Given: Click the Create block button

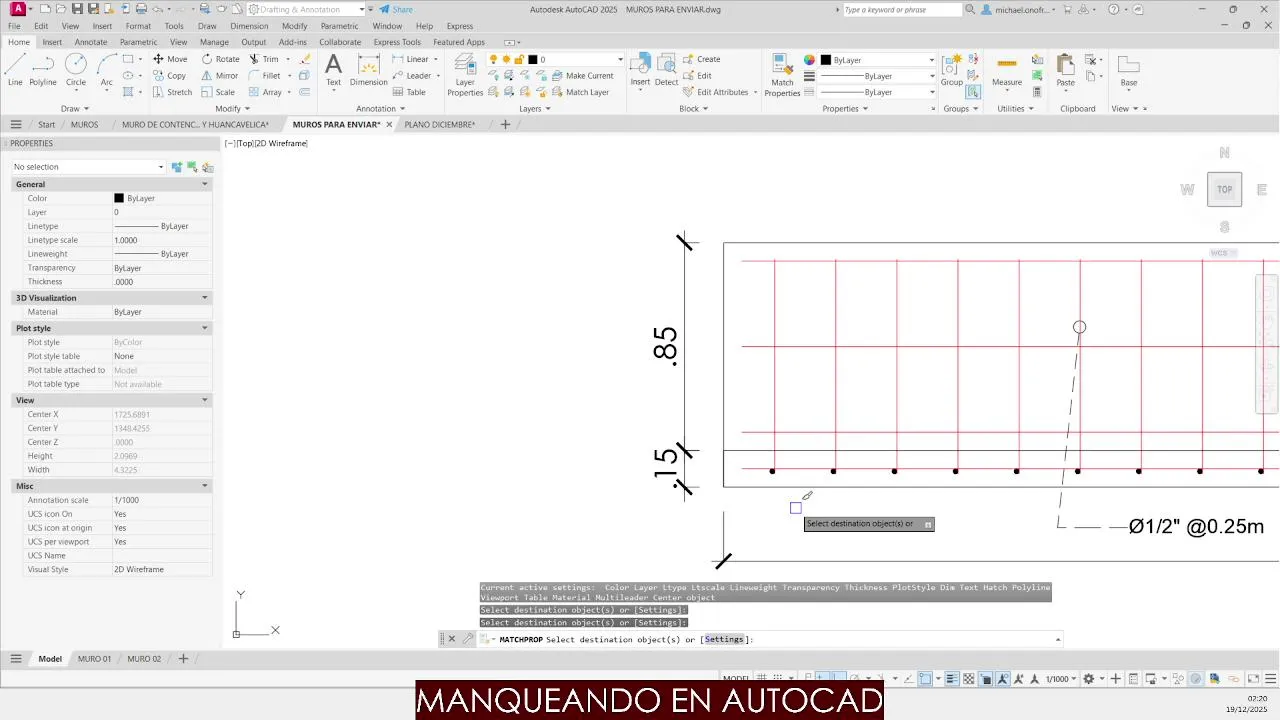Looking at the screenshot, I should pos(702,59).
